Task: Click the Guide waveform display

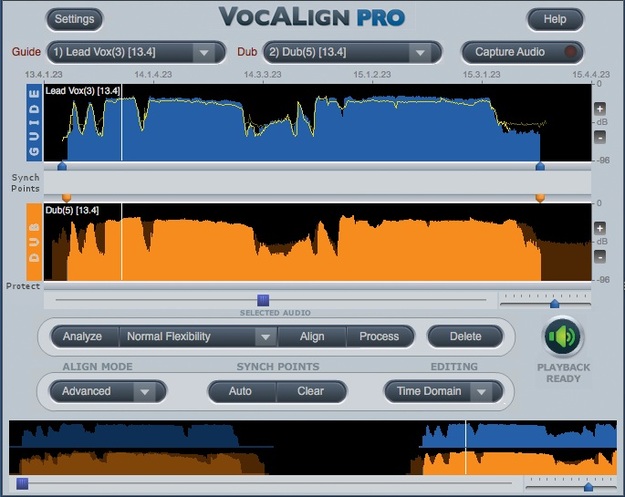Action: (x=318, y=122)
